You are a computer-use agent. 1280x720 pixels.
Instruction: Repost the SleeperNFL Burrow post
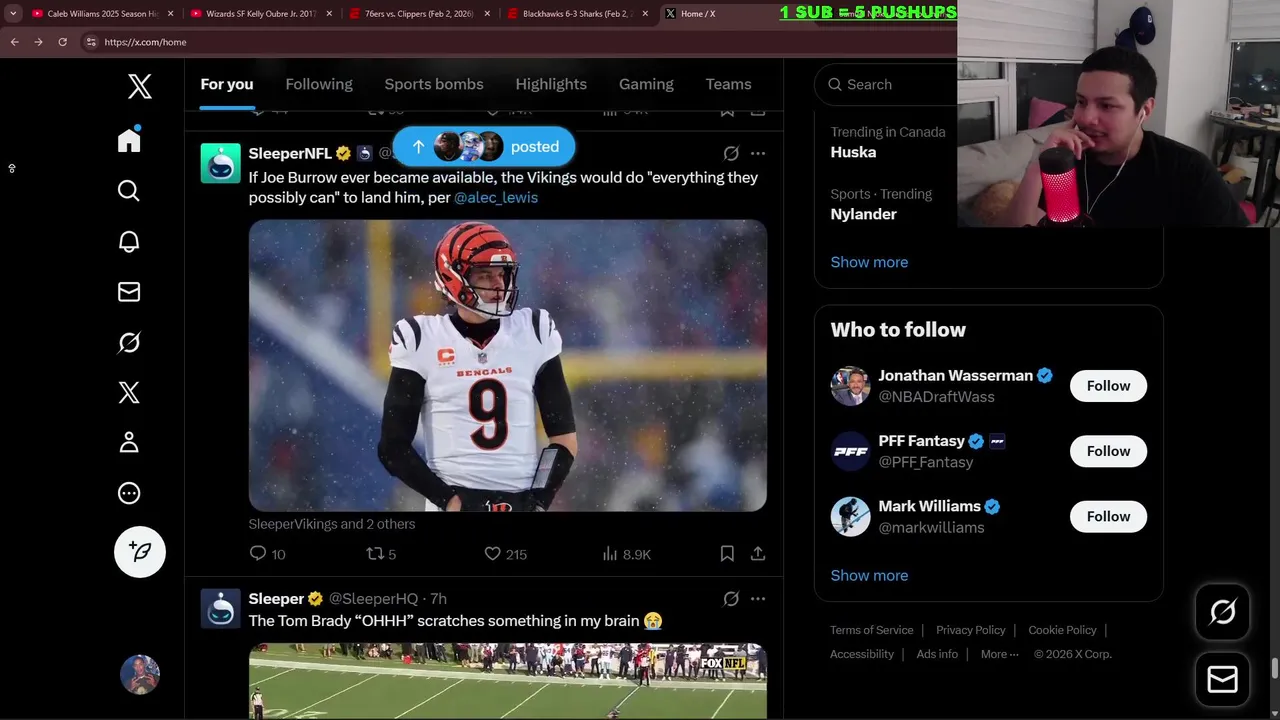click(381, 554)
